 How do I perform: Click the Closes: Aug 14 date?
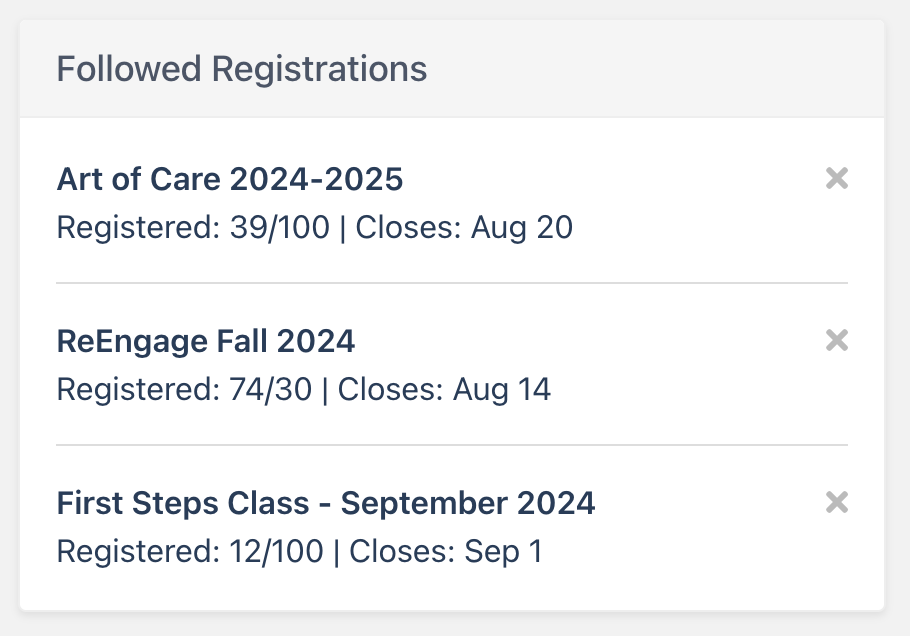click(444, 389)
